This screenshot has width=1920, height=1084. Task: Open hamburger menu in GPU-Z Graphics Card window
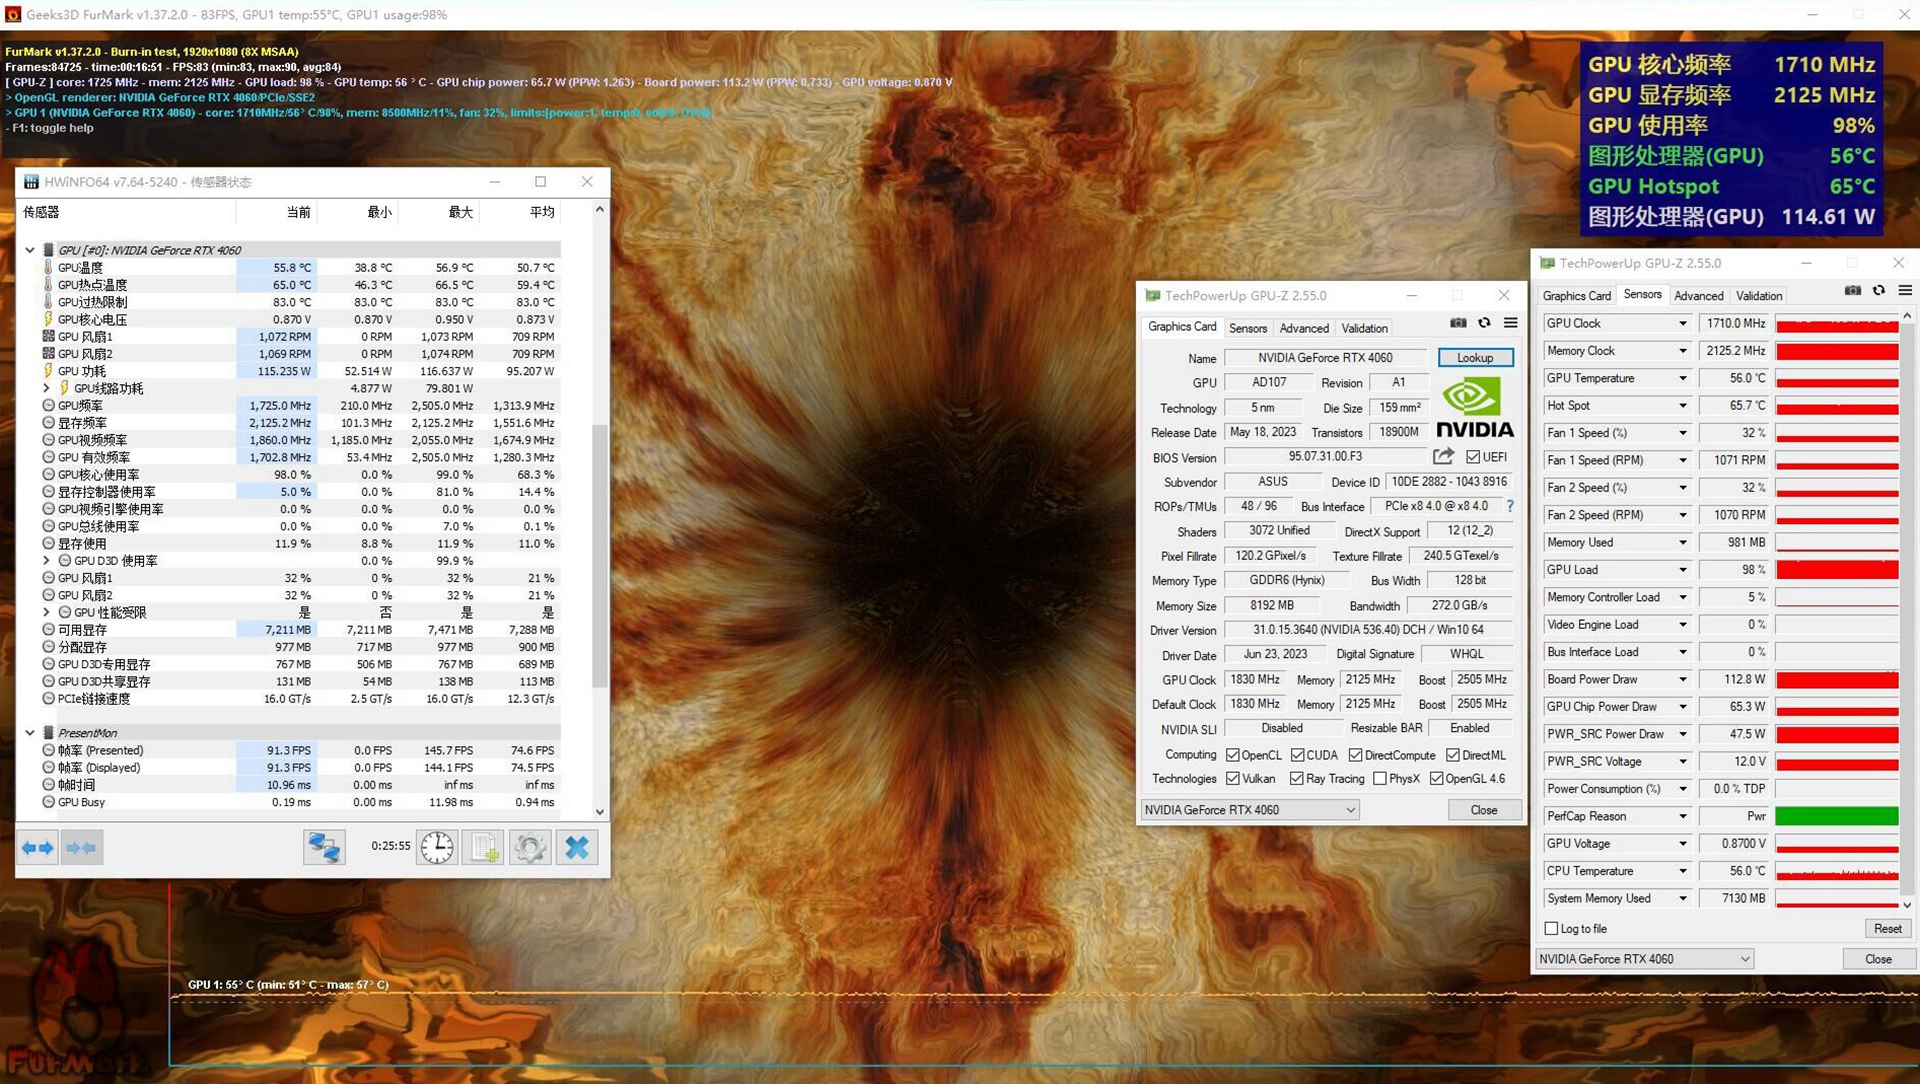point(1510,323)
